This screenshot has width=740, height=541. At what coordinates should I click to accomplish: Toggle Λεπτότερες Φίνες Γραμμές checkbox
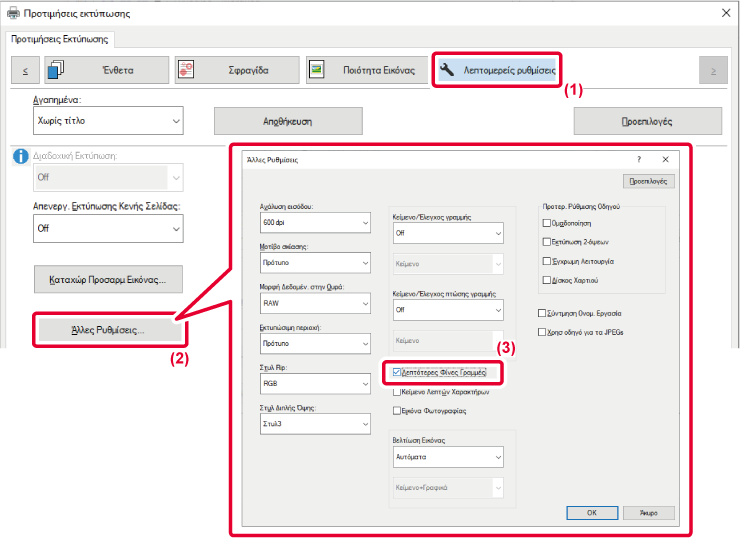coord(397,372)
